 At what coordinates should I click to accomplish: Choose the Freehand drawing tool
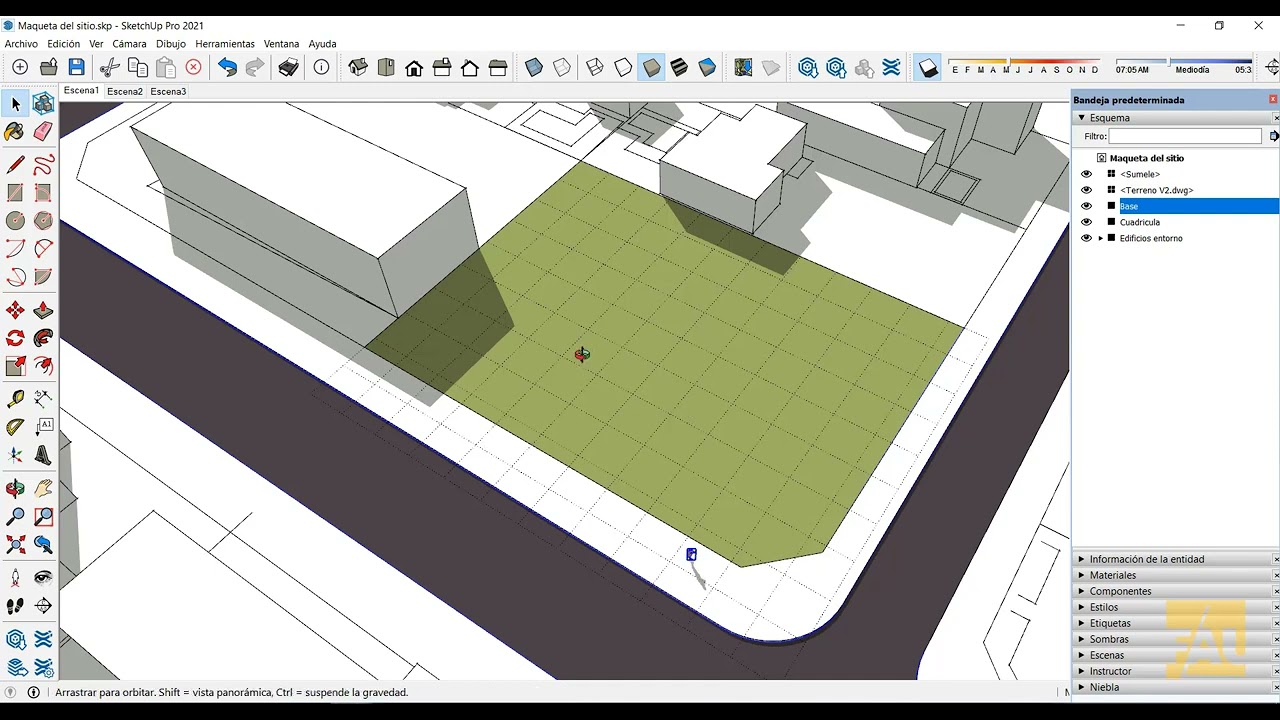point(43,165)
